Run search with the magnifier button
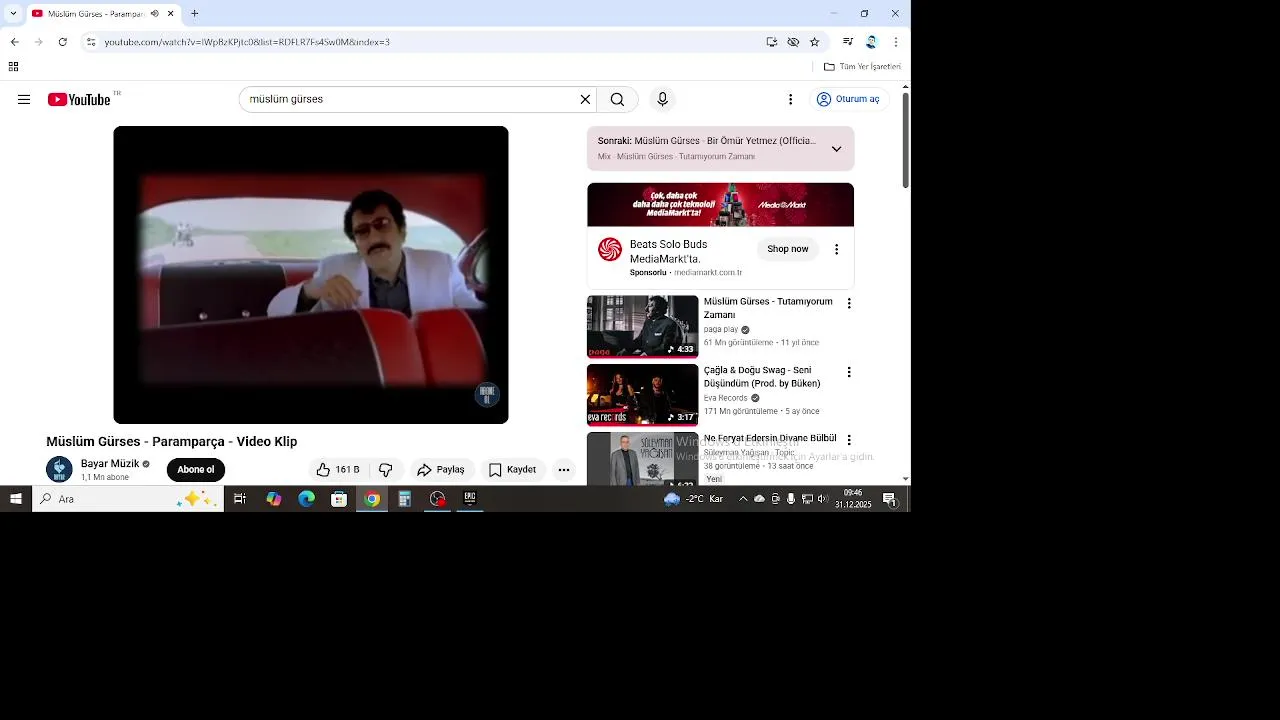 (x=617, y=99)
